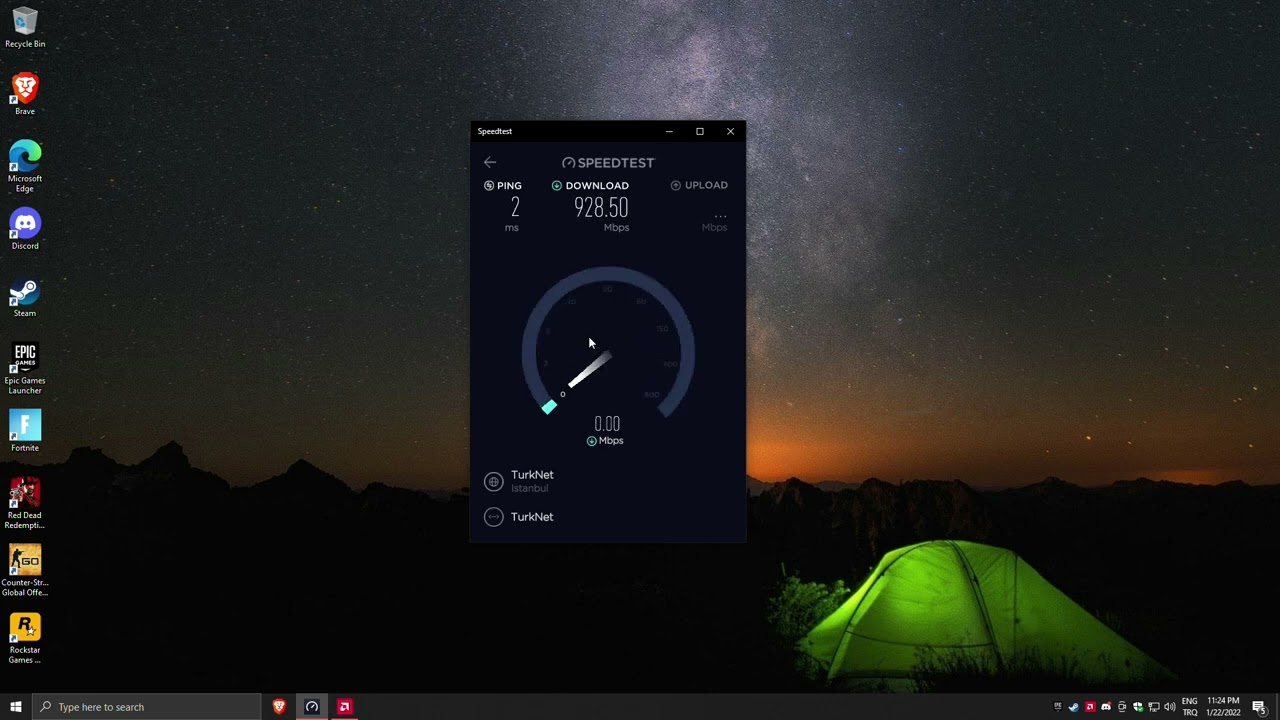Go back using the Speedtest back arrow
Screen dimensions: 1280x720
coord(490,162)
